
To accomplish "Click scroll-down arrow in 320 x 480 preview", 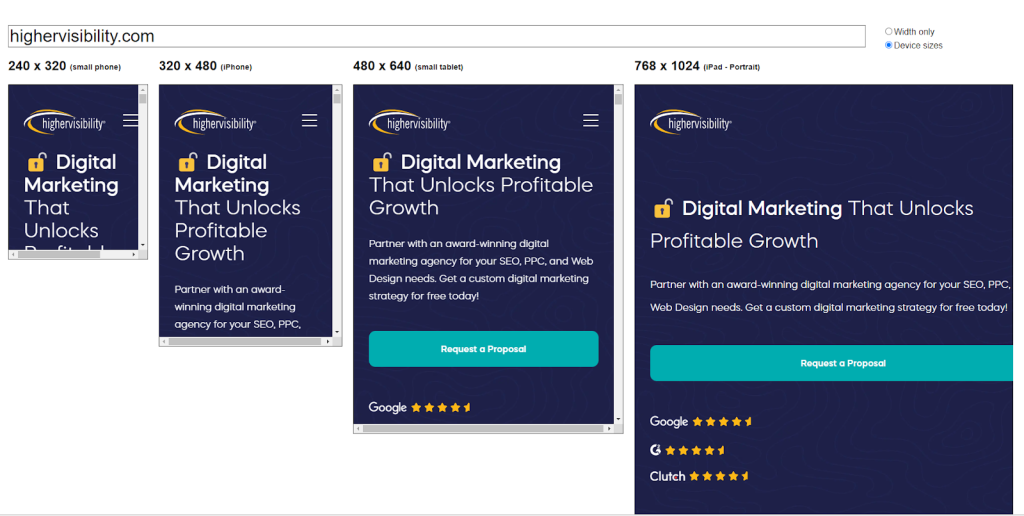I will [x=337, y=331].
